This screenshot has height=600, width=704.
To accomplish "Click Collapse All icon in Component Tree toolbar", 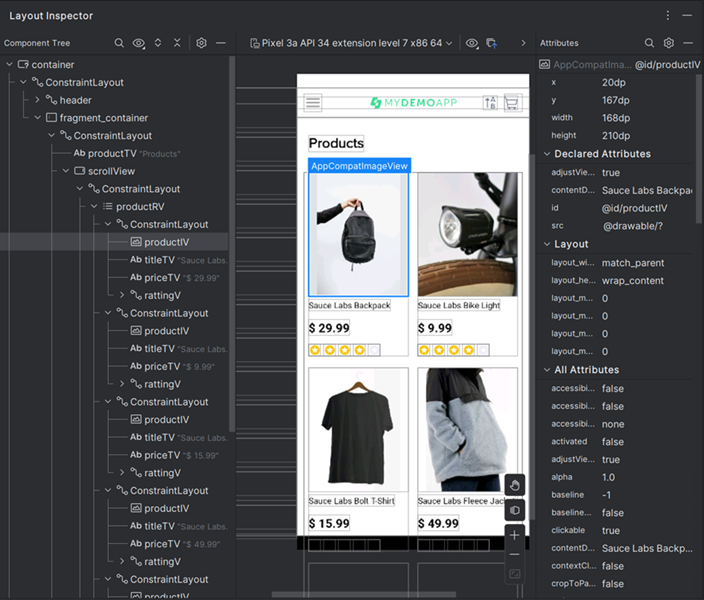I will [x=177, y=44].
